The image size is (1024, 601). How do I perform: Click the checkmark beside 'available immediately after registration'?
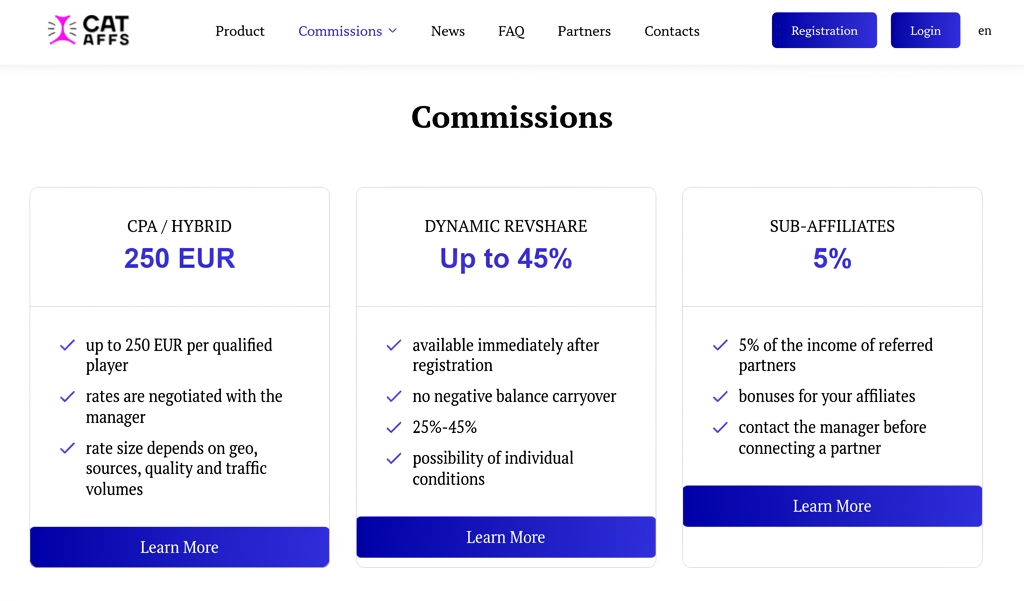tap(394, 345)
